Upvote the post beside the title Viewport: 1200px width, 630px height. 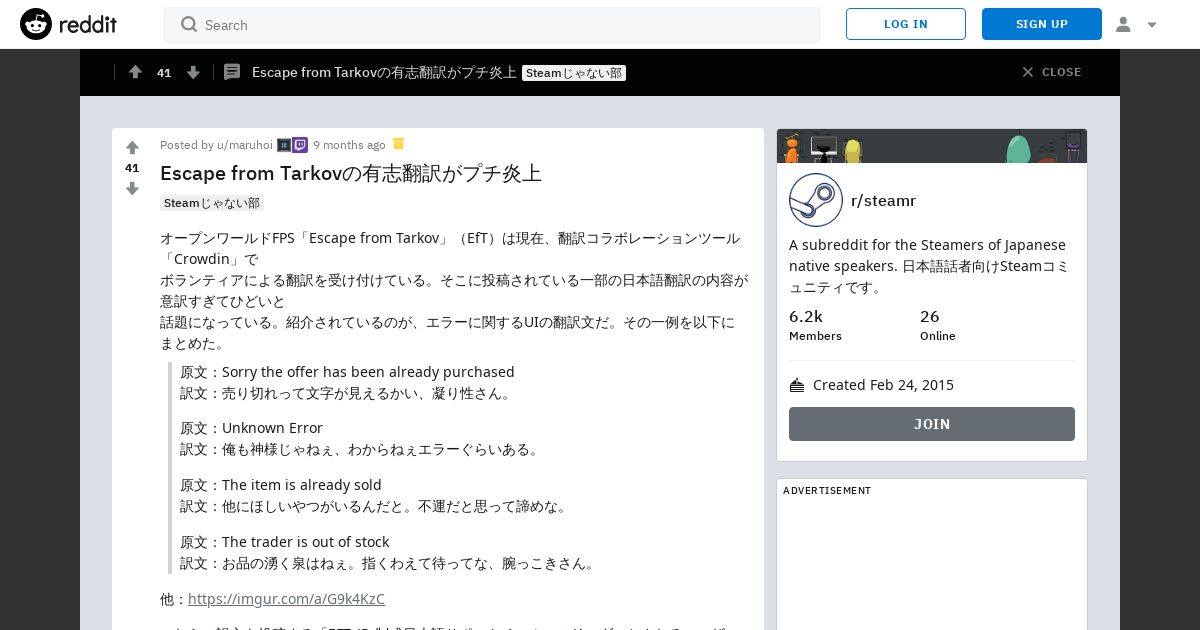coord(132,148)
